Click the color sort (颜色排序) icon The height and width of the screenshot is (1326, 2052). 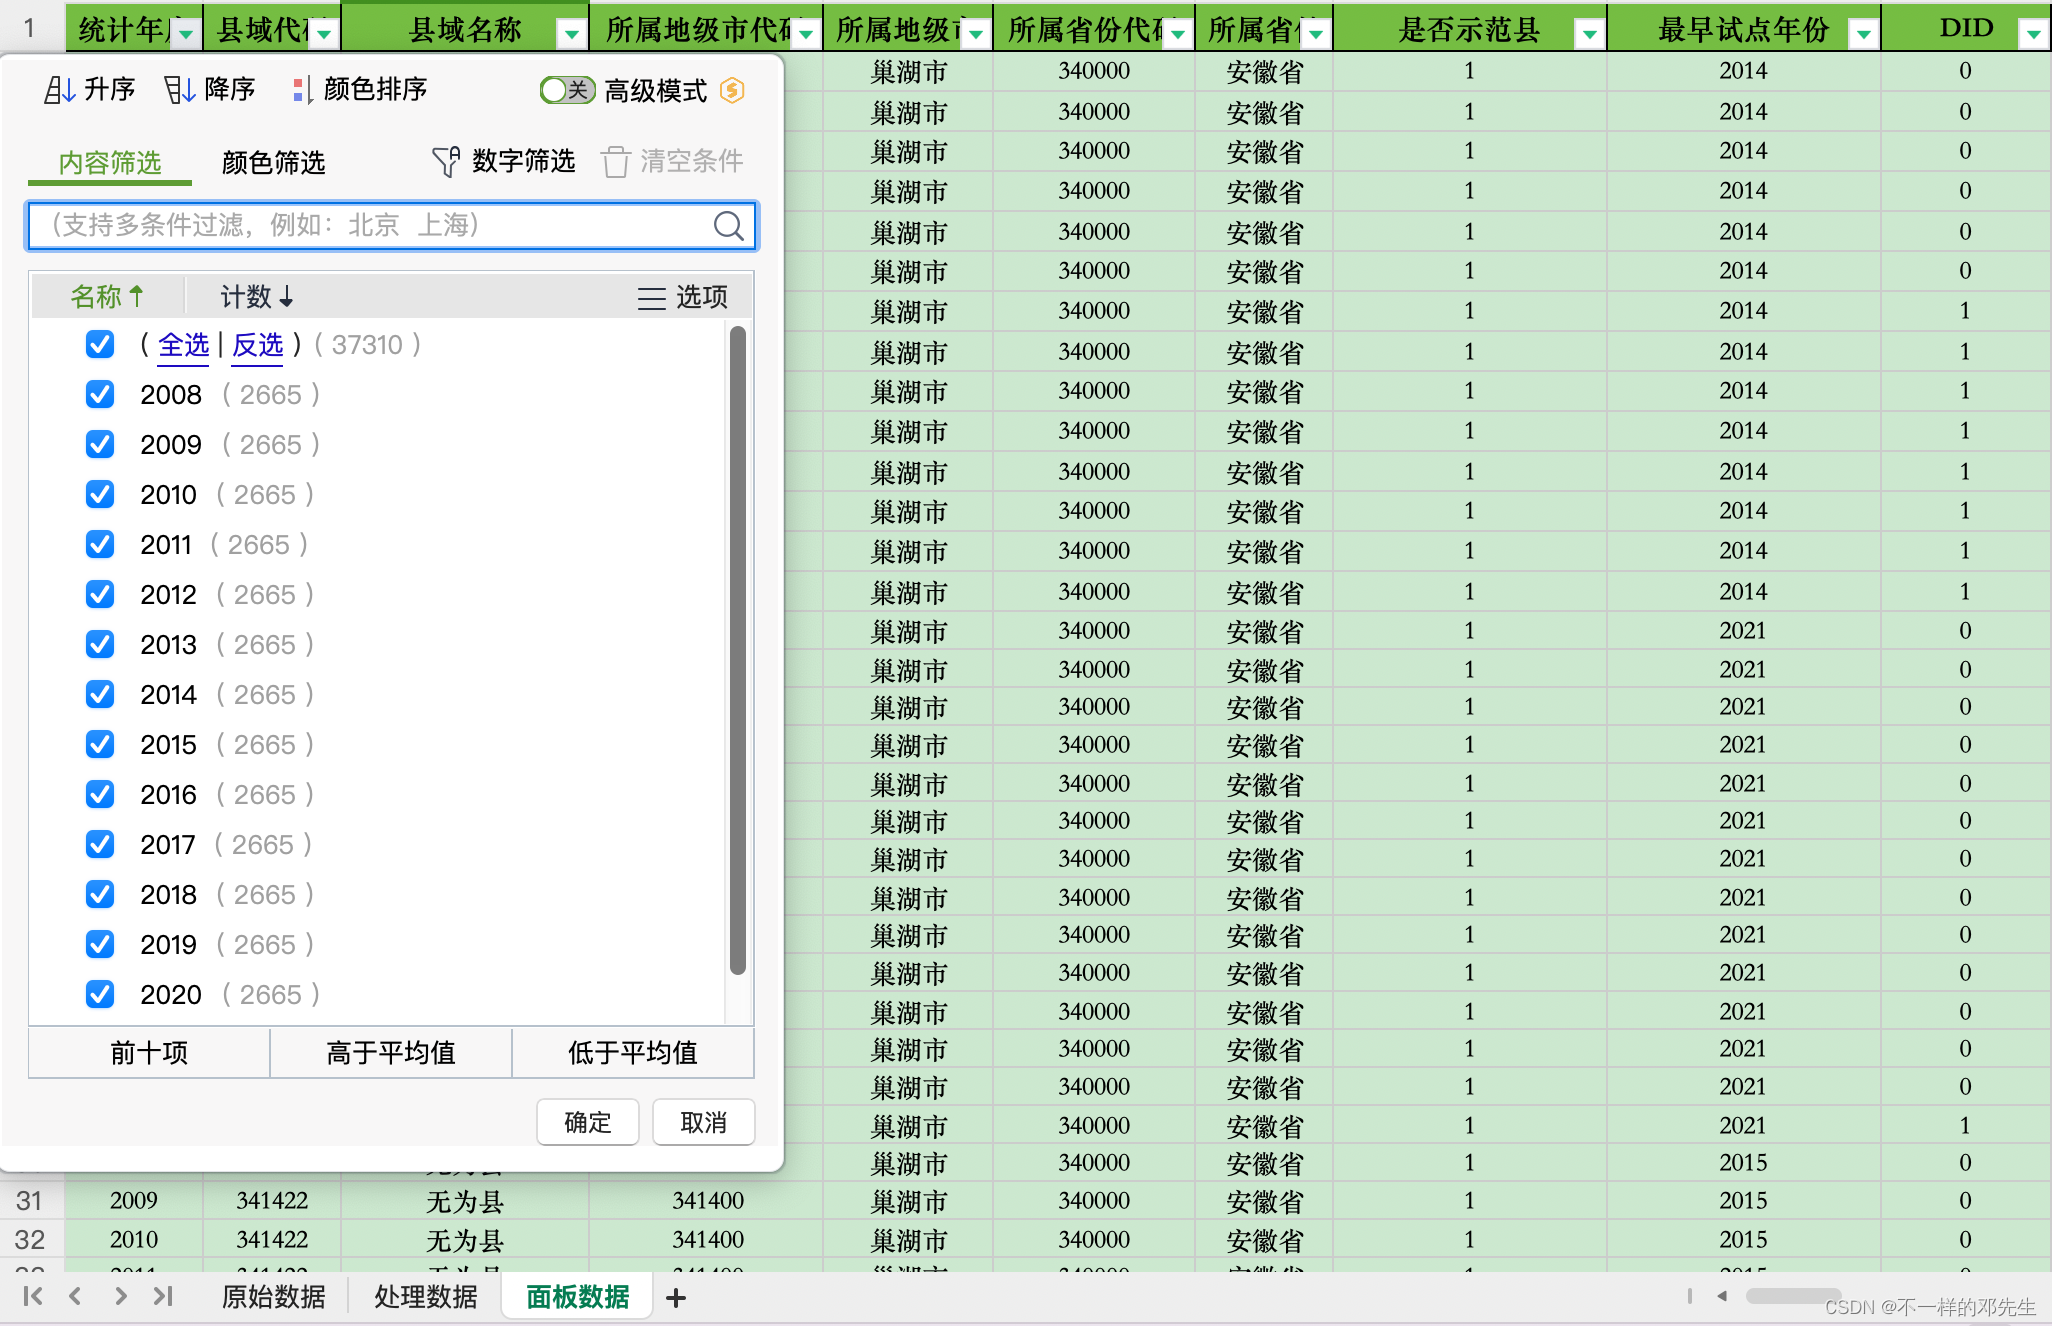click(301, 90)
